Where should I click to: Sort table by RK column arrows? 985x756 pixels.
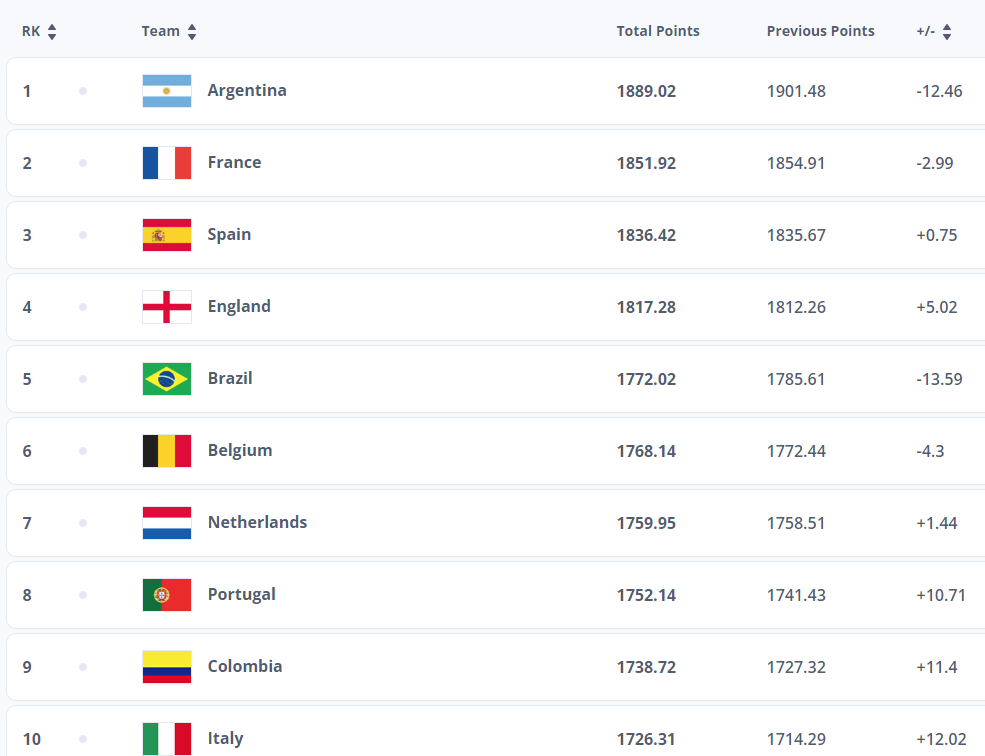click(52, 32)
